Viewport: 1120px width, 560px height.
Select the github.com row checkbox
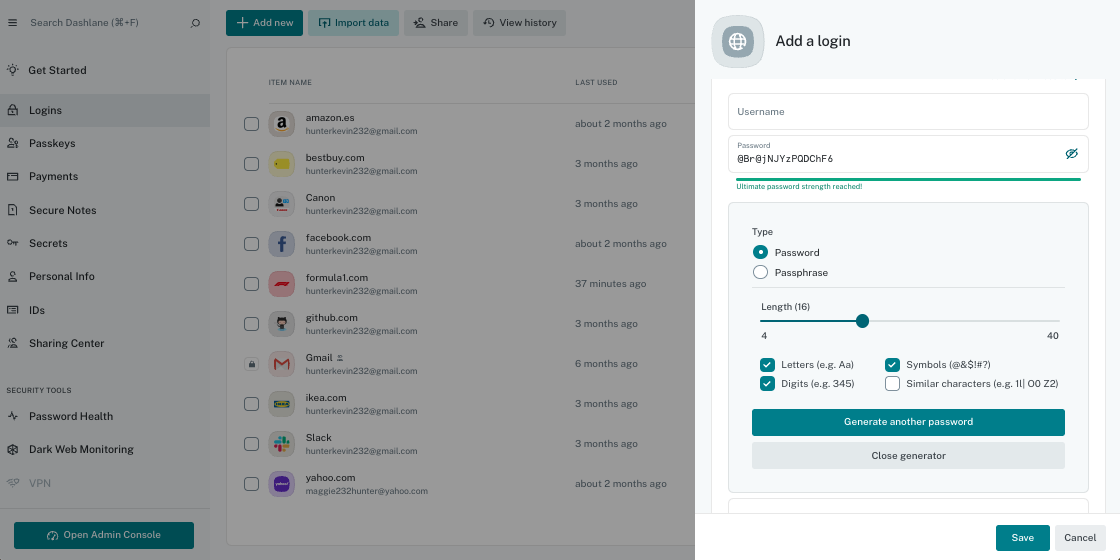tap(251, 324)
